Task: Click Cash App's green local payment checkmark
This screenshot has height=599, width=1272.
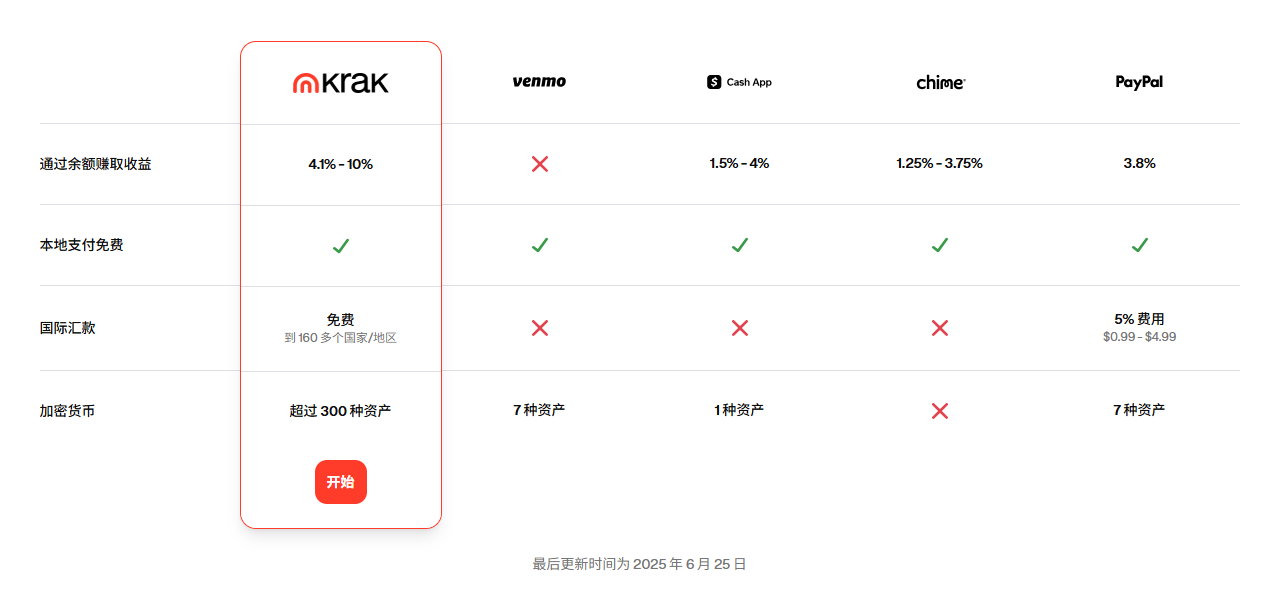Action: click(740, 245)
